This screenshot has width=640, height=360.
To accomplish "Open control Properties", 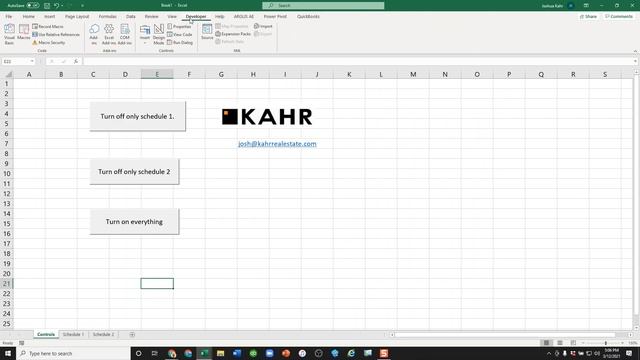I will point(179,26).
